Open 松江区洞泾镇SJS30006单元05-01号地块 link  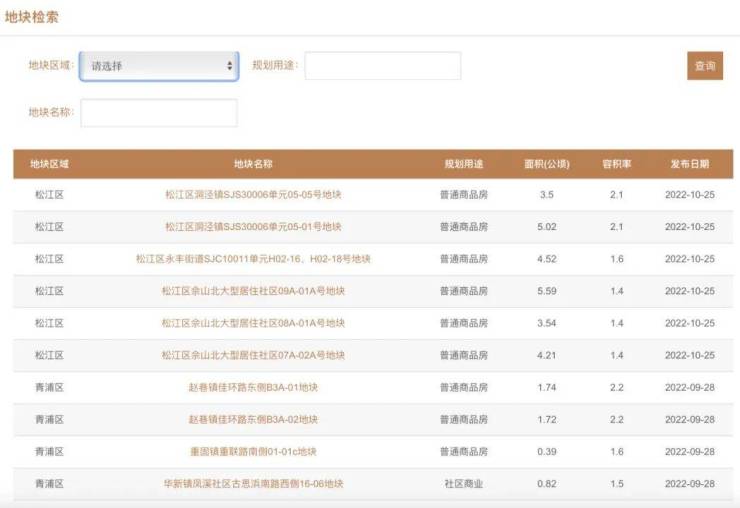click(253, 227)
